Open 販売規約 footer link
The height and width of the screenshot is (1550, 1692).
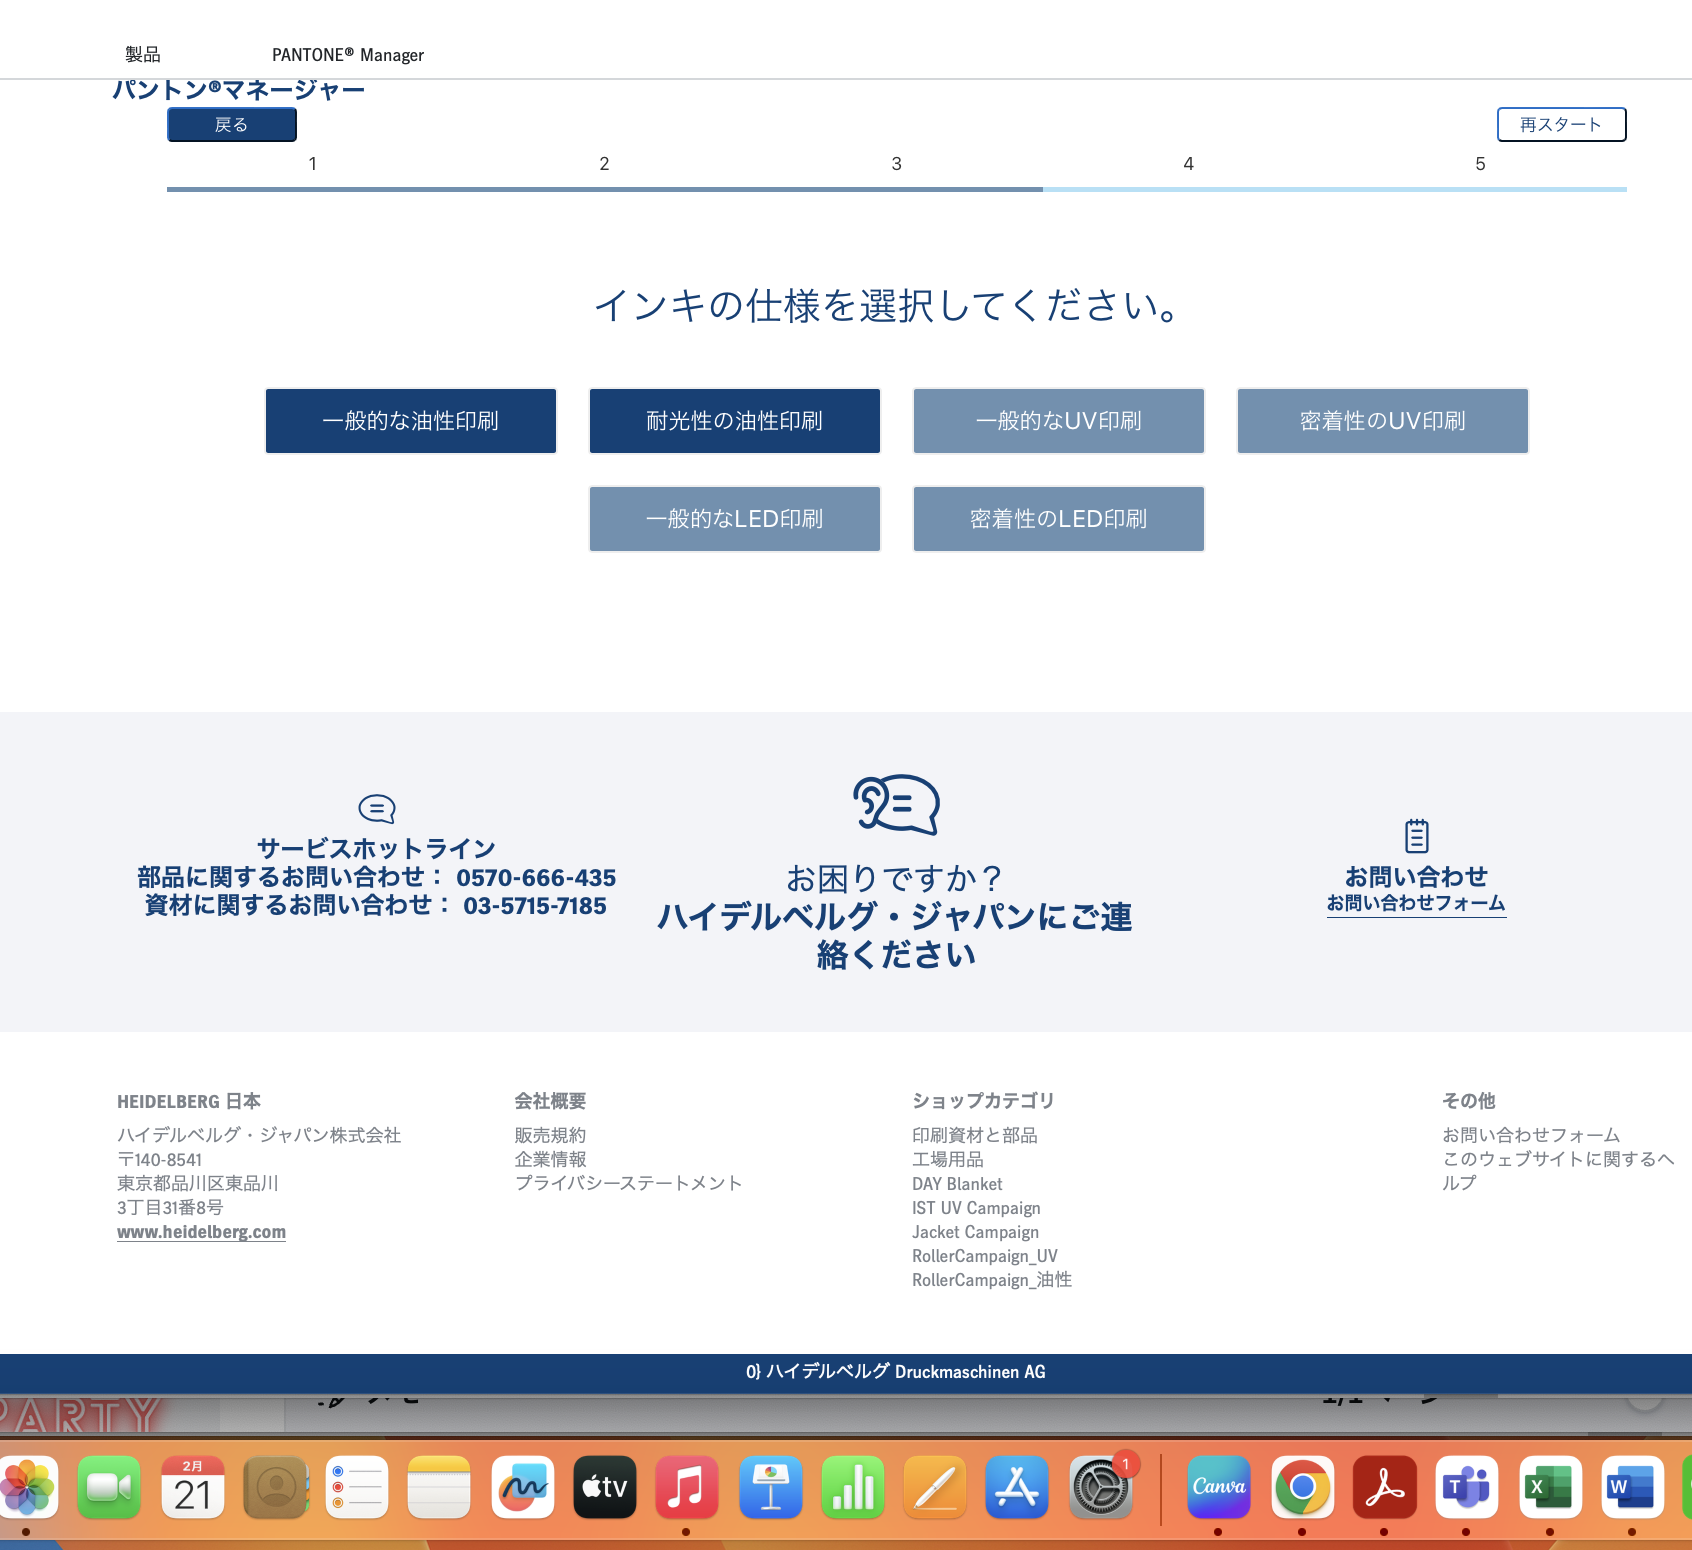pyautogui.click(x=550, y=1135)
